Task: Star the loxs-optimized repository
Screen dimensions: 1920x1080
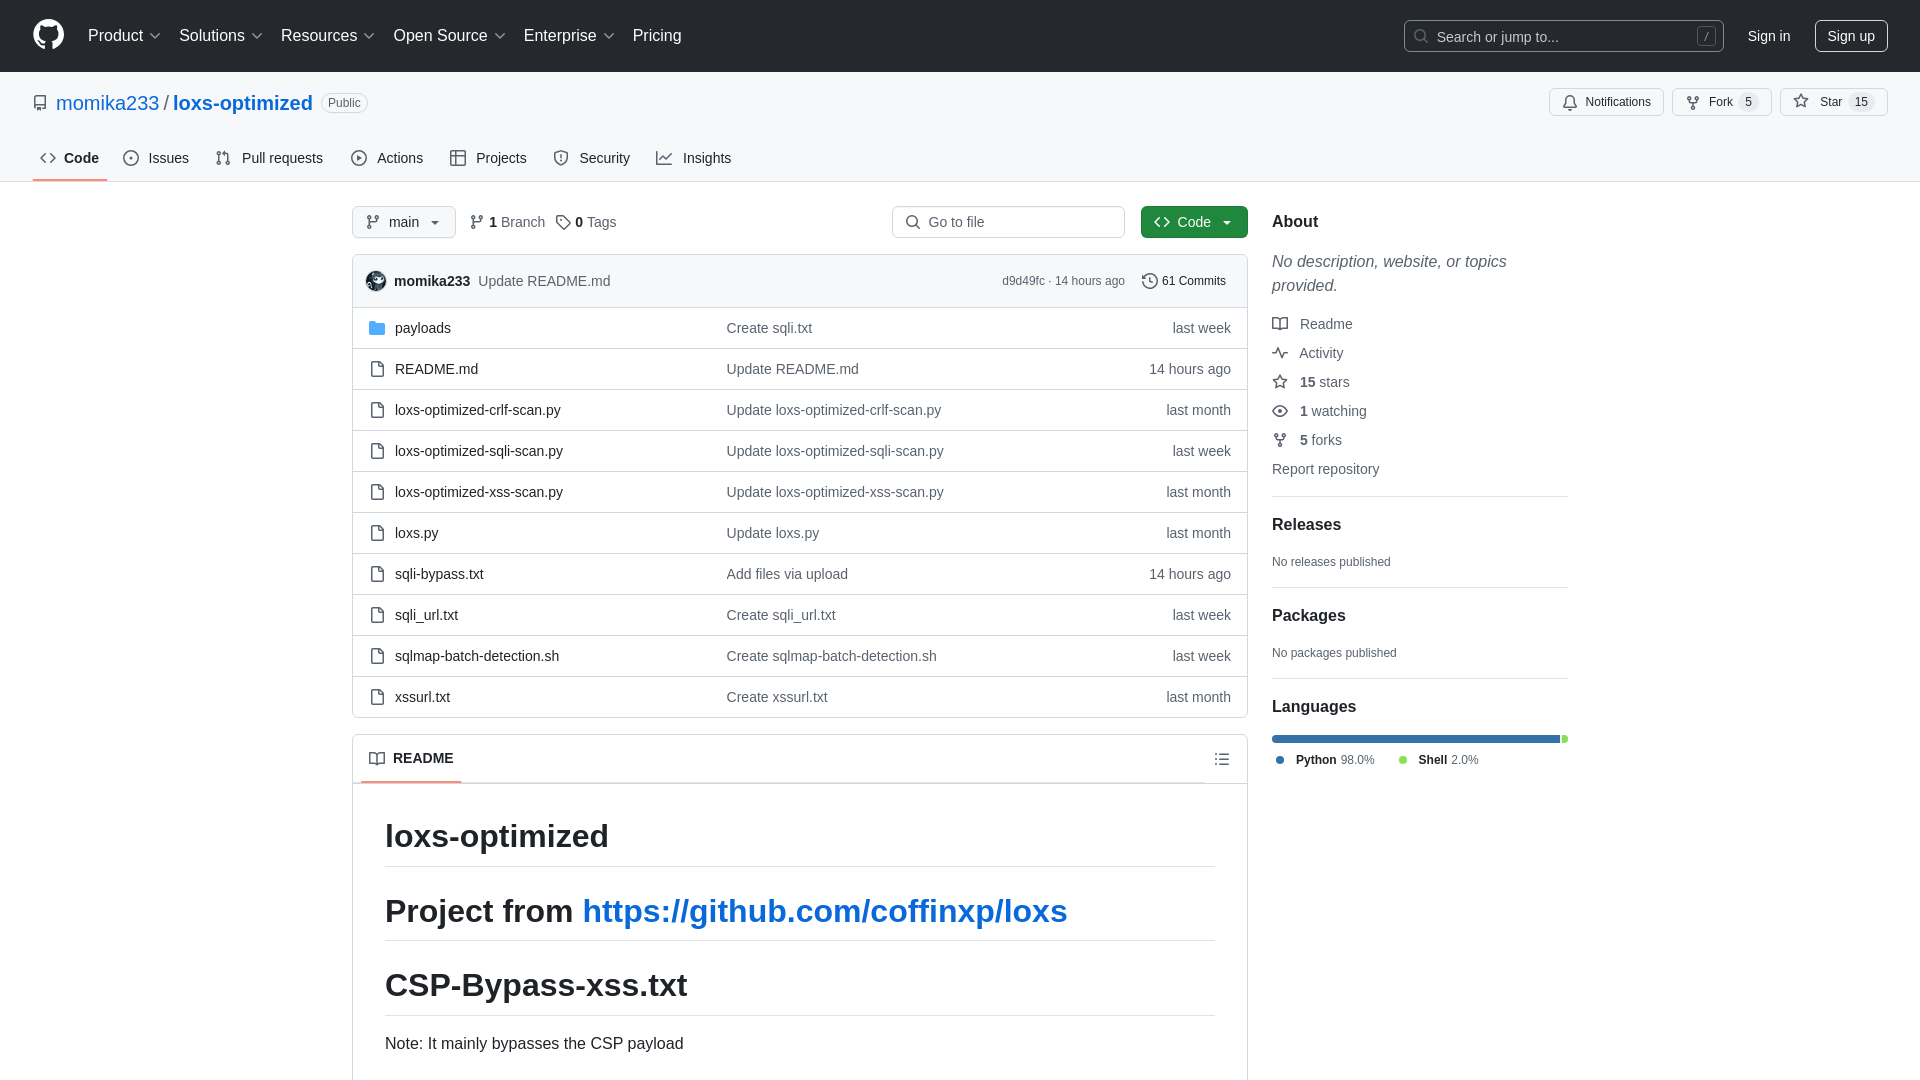Action: [1833, 102]
